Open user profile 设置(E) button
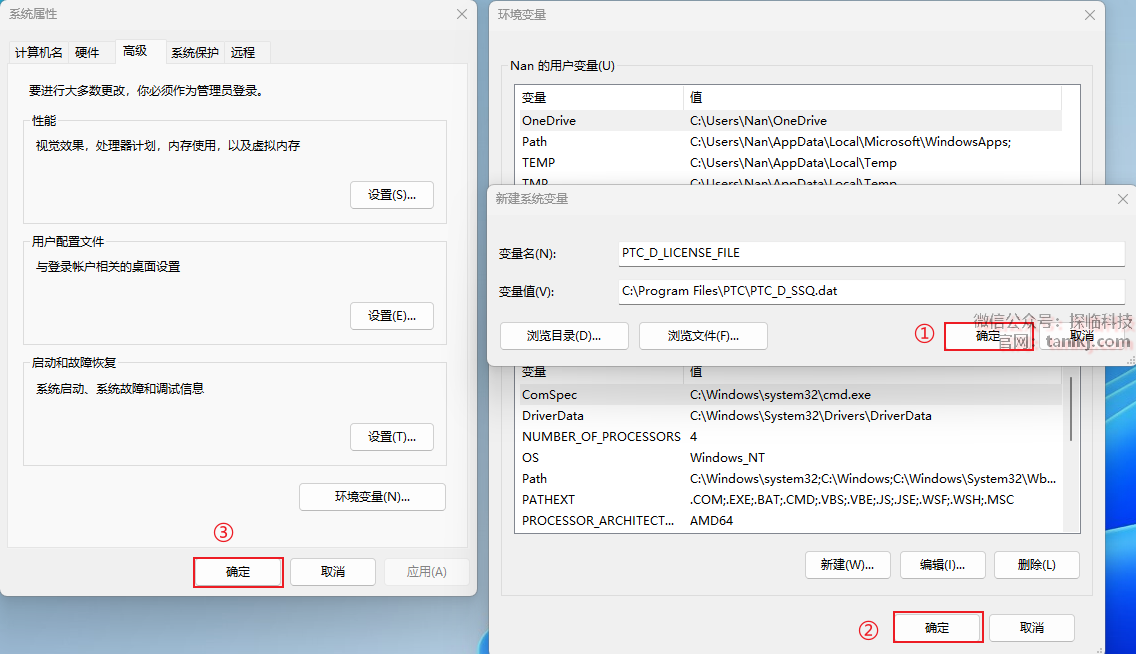1136x654 pixels. 391,316
